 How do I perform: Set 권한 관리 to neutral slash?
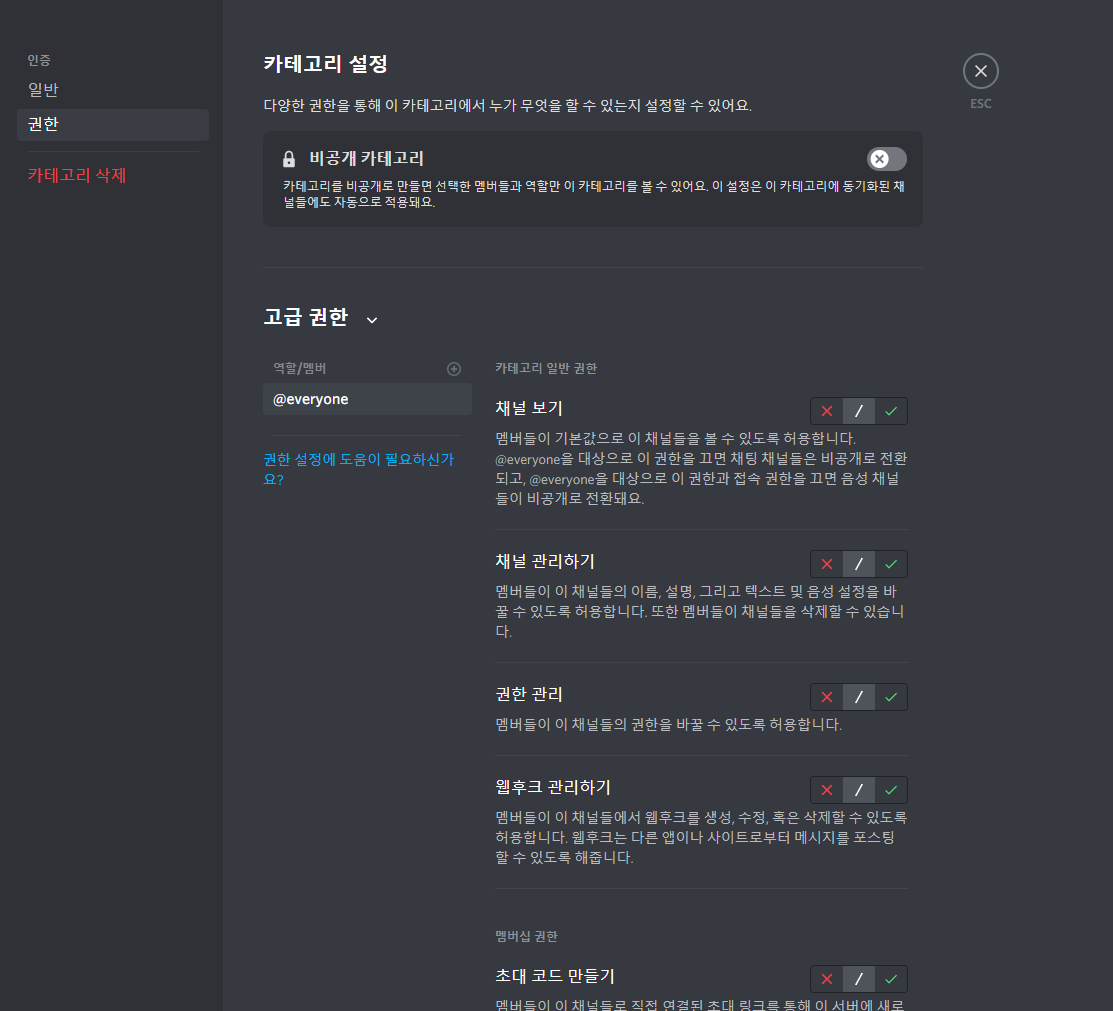tap(859, 697)
